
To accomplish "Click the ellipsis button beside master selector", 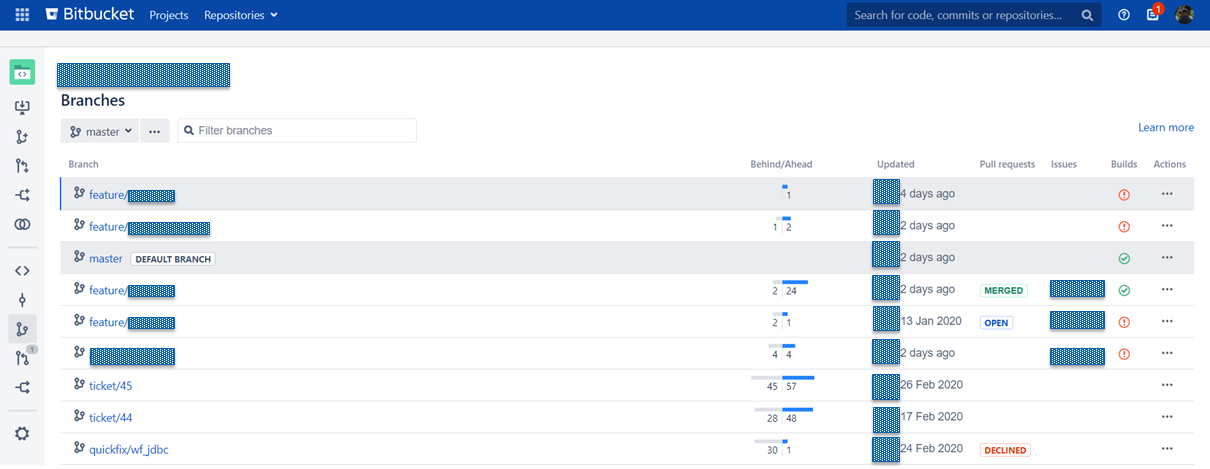I will point(154,131).
